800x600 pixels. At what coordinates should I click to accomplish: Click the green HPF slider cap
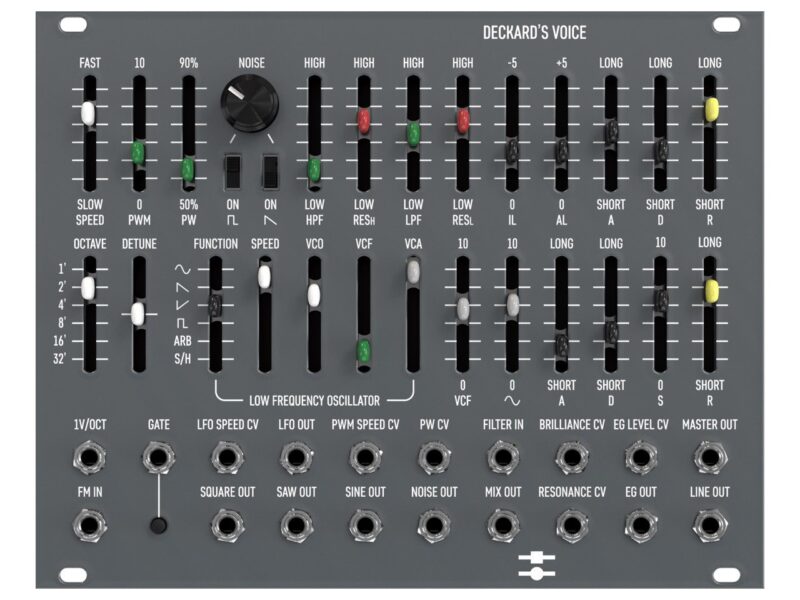tap(314, 170)
